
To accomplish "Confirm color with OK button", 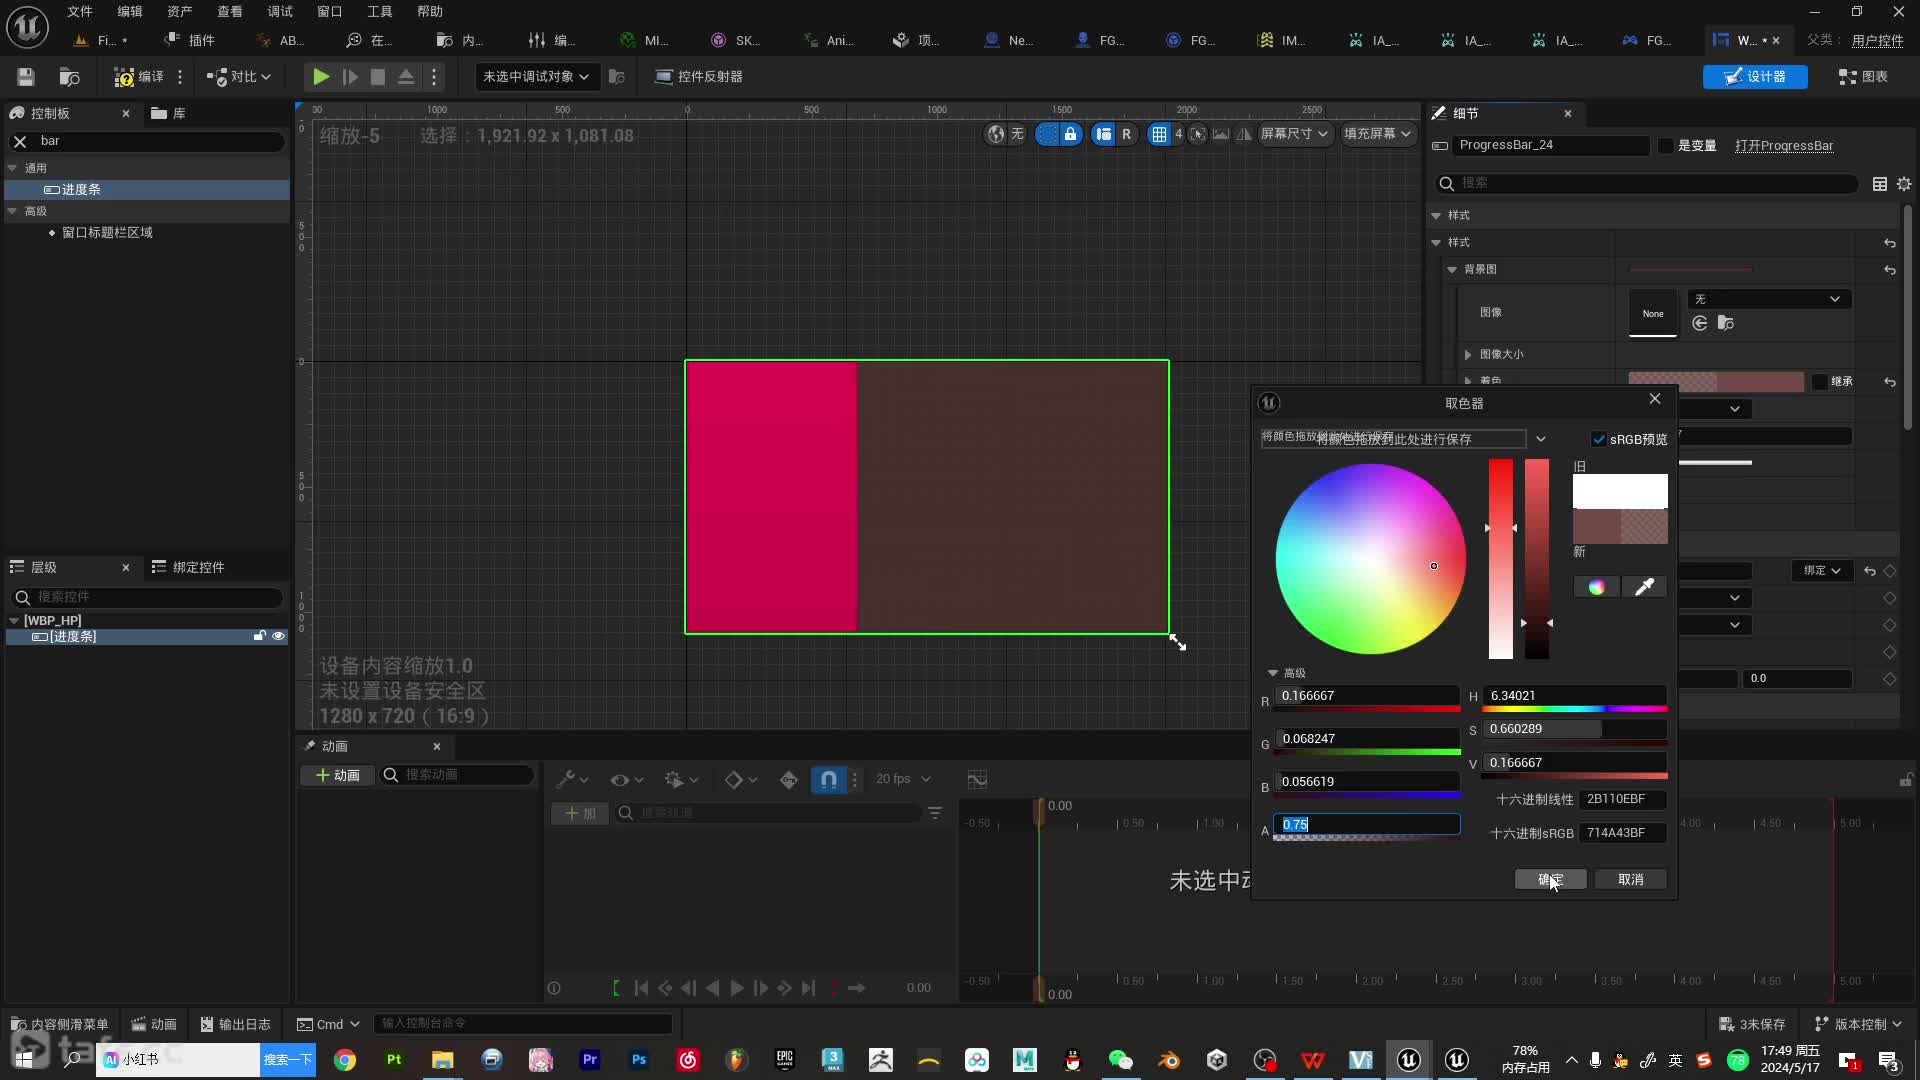I will tap(1550, 879).
